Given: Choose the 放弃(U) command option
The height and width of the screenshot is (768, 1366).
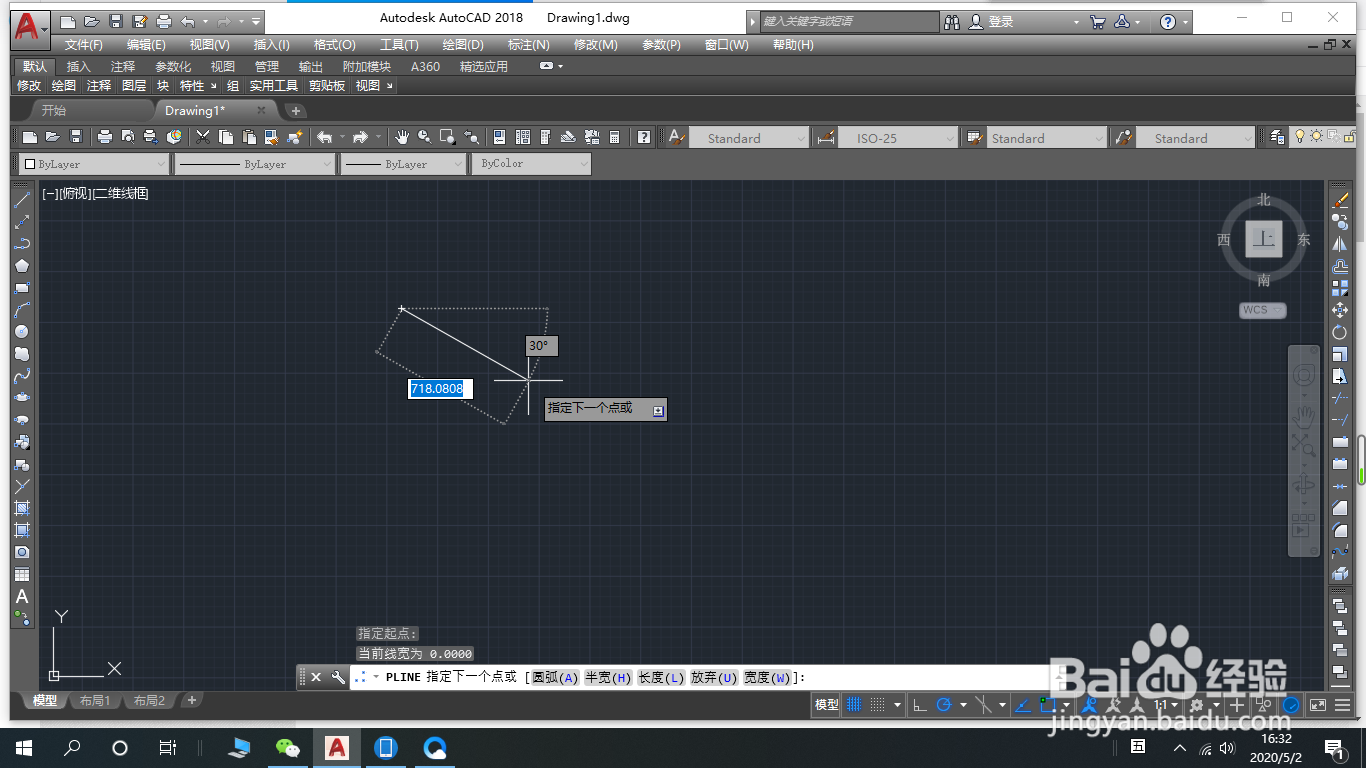Looking at the screenshot, I should [714, 677].
